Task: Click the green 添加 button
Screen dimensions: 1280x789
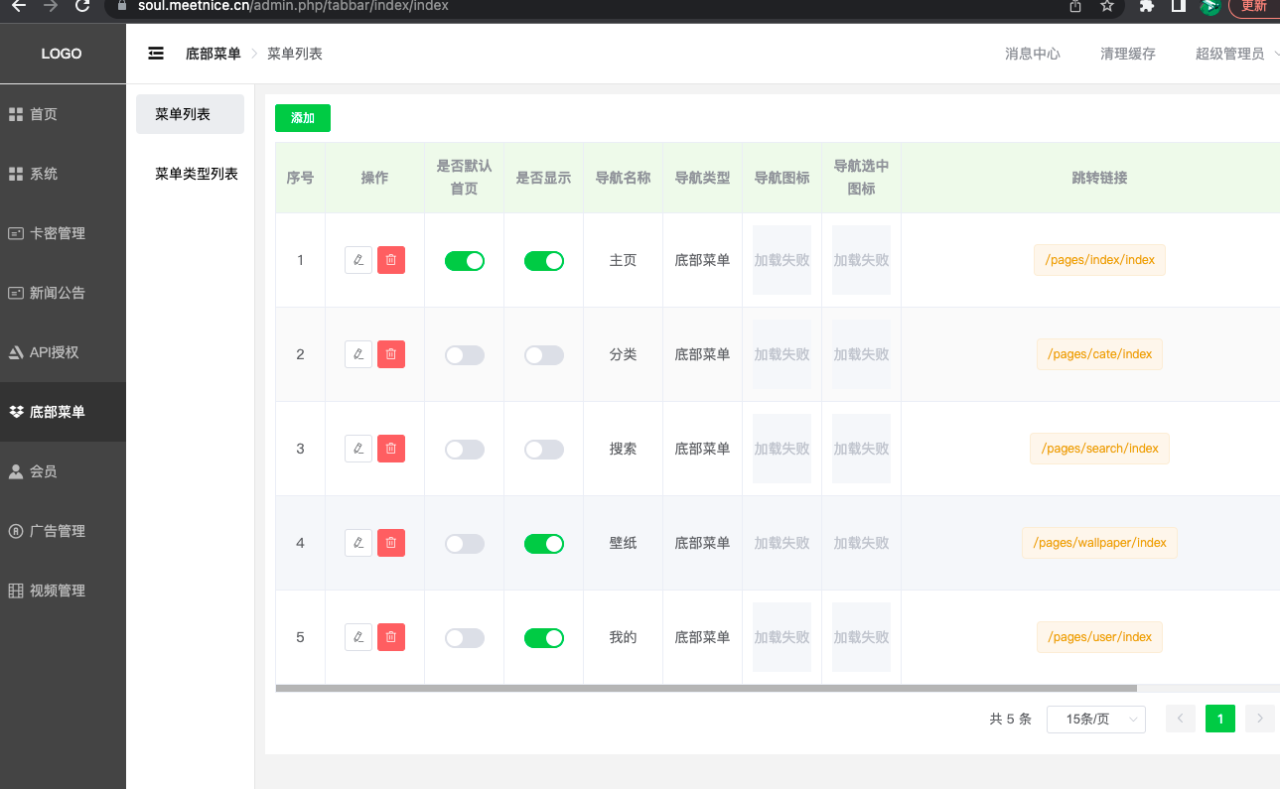Action: [303, 118]
